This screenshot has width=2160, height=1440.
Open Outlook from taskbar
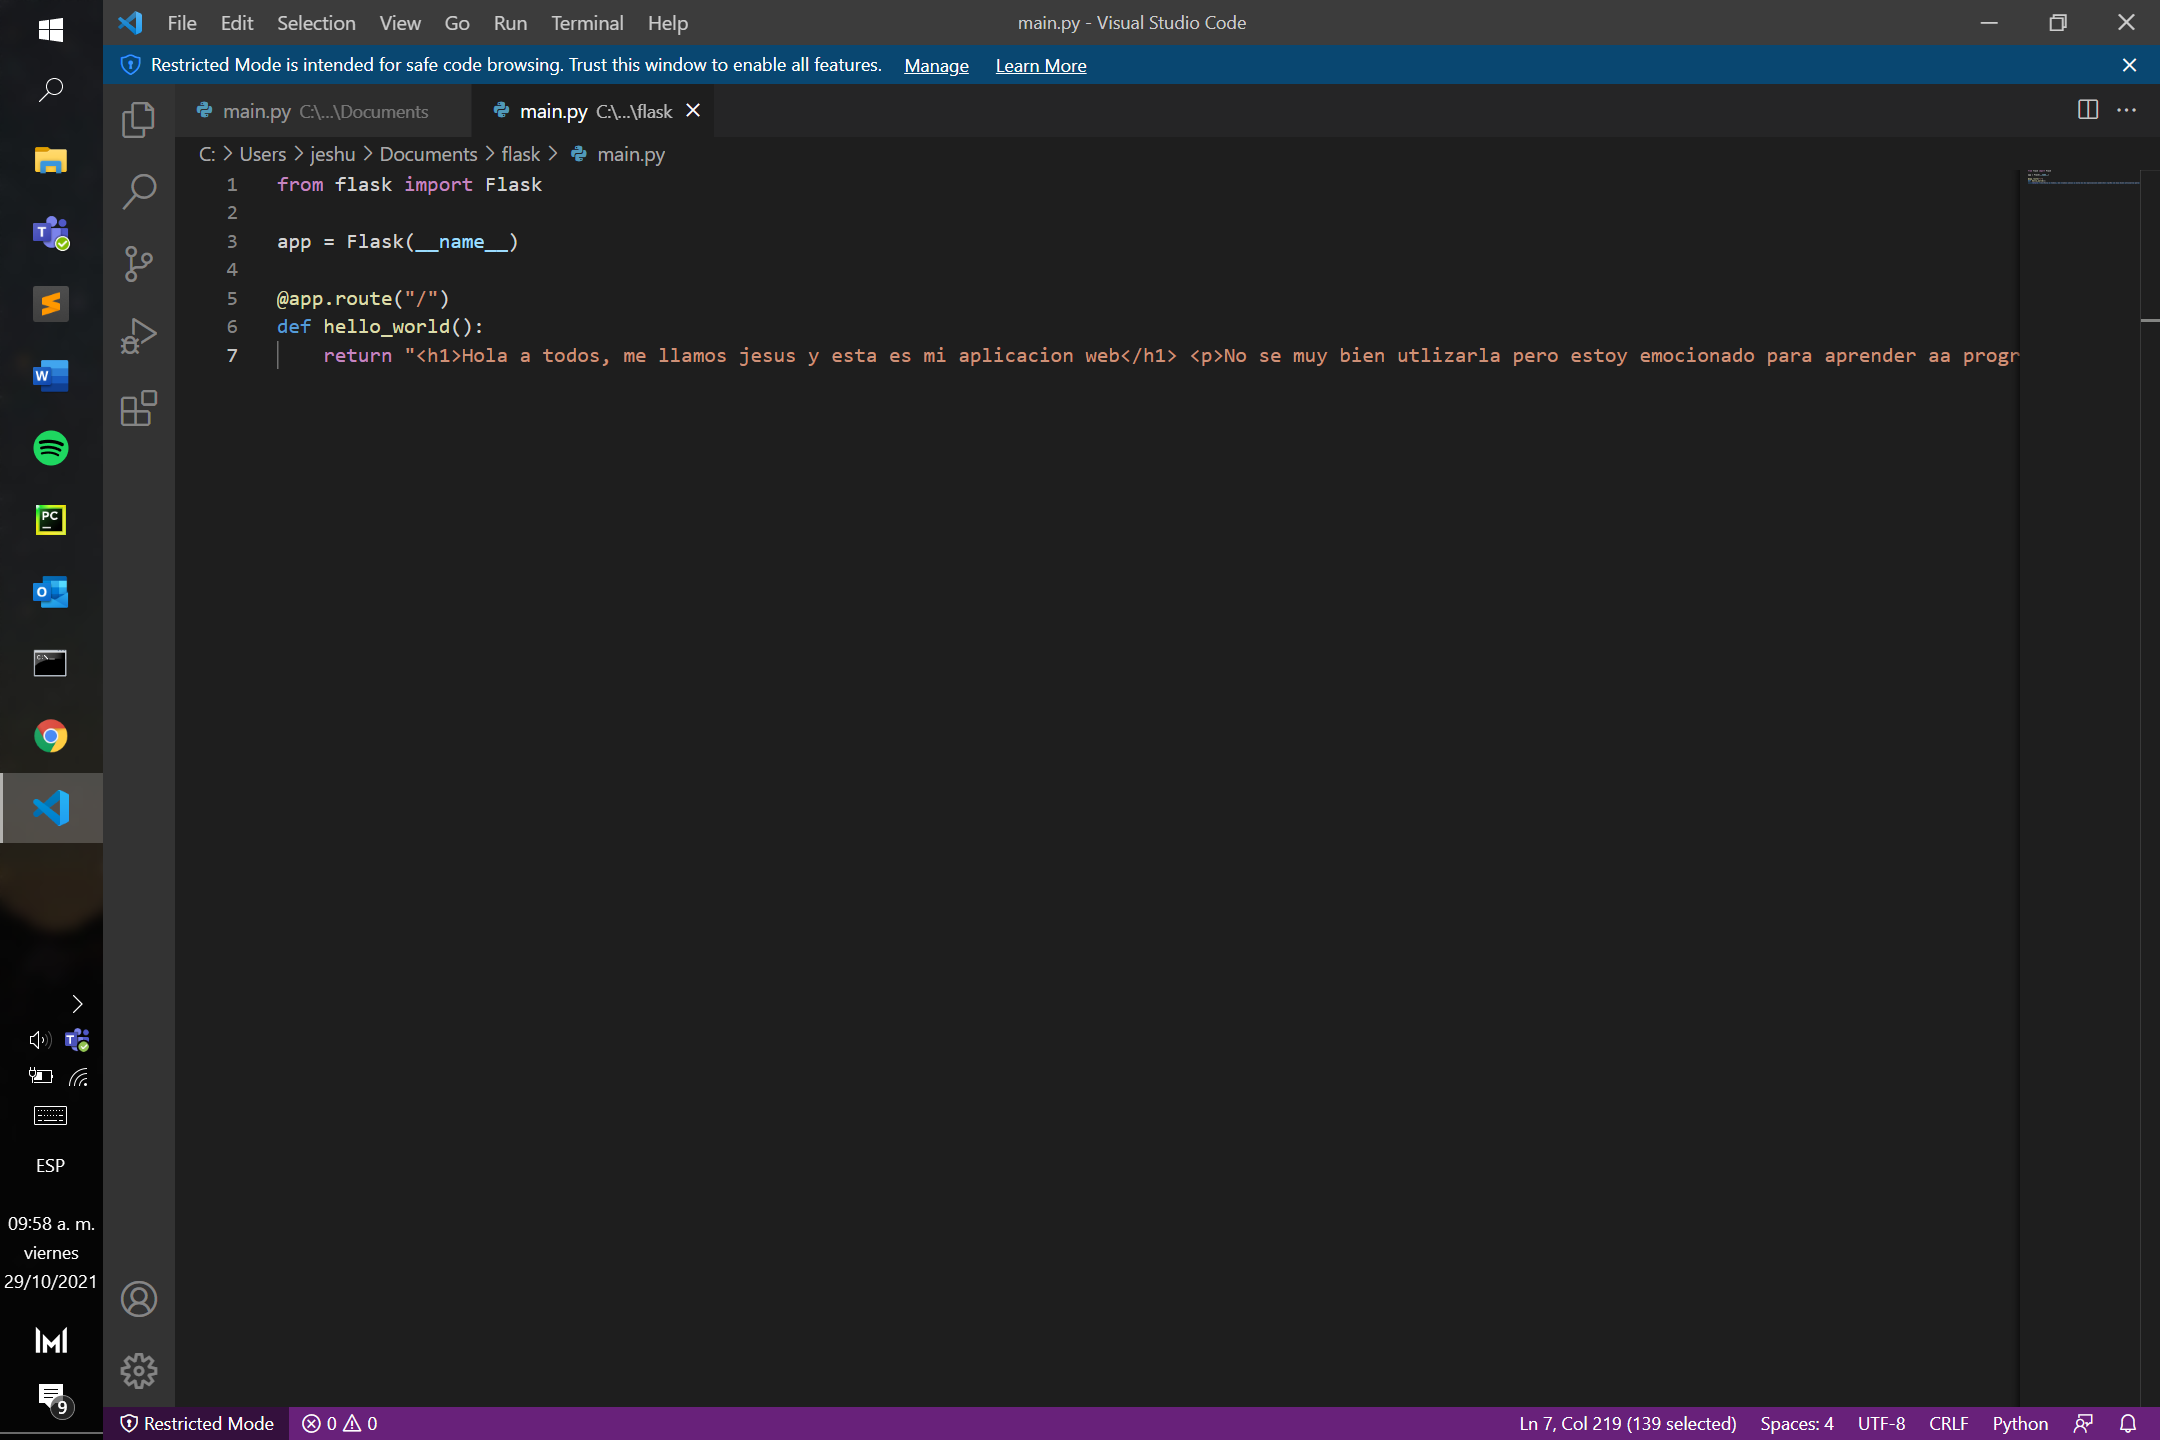click(x=51, y=592)
